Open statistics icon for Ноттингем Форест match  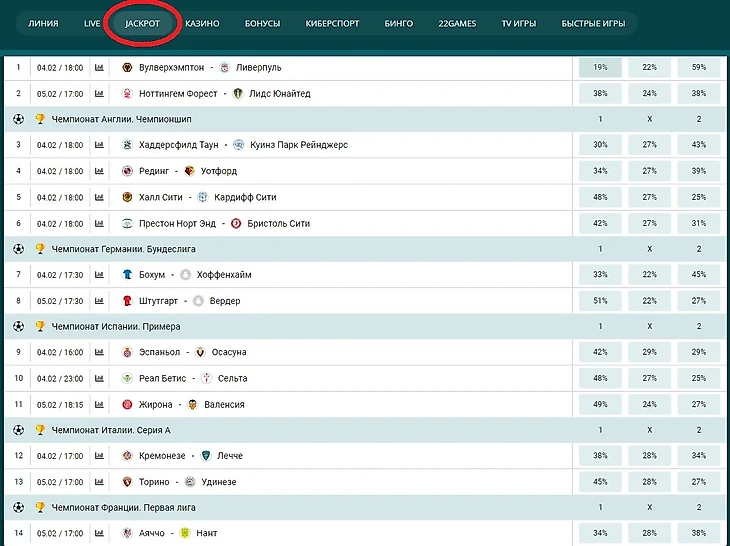[99, 94]
